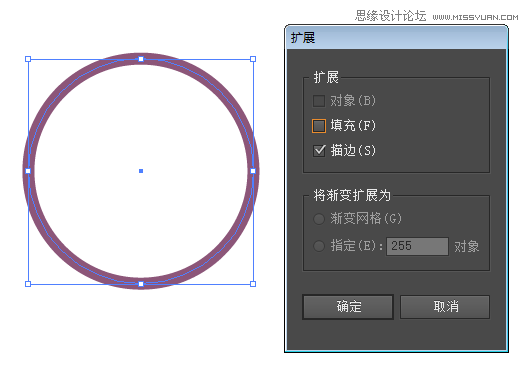Click the top-left selection handle of the circle
The image size is (529, 379).
[x=28, y=59]
